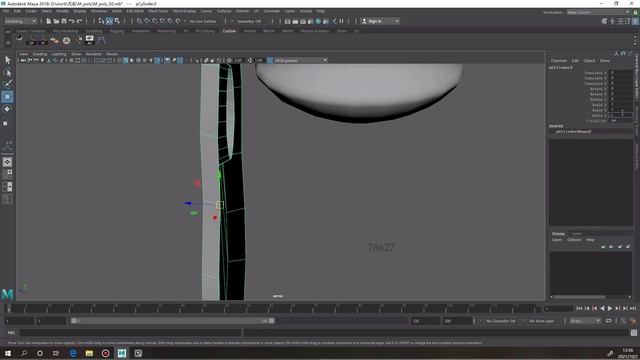Image resolution: width=640 pixels, height=360 pixels.
Task: Select the pCylinderShape2 input node
Action: (x=573, y=131)
